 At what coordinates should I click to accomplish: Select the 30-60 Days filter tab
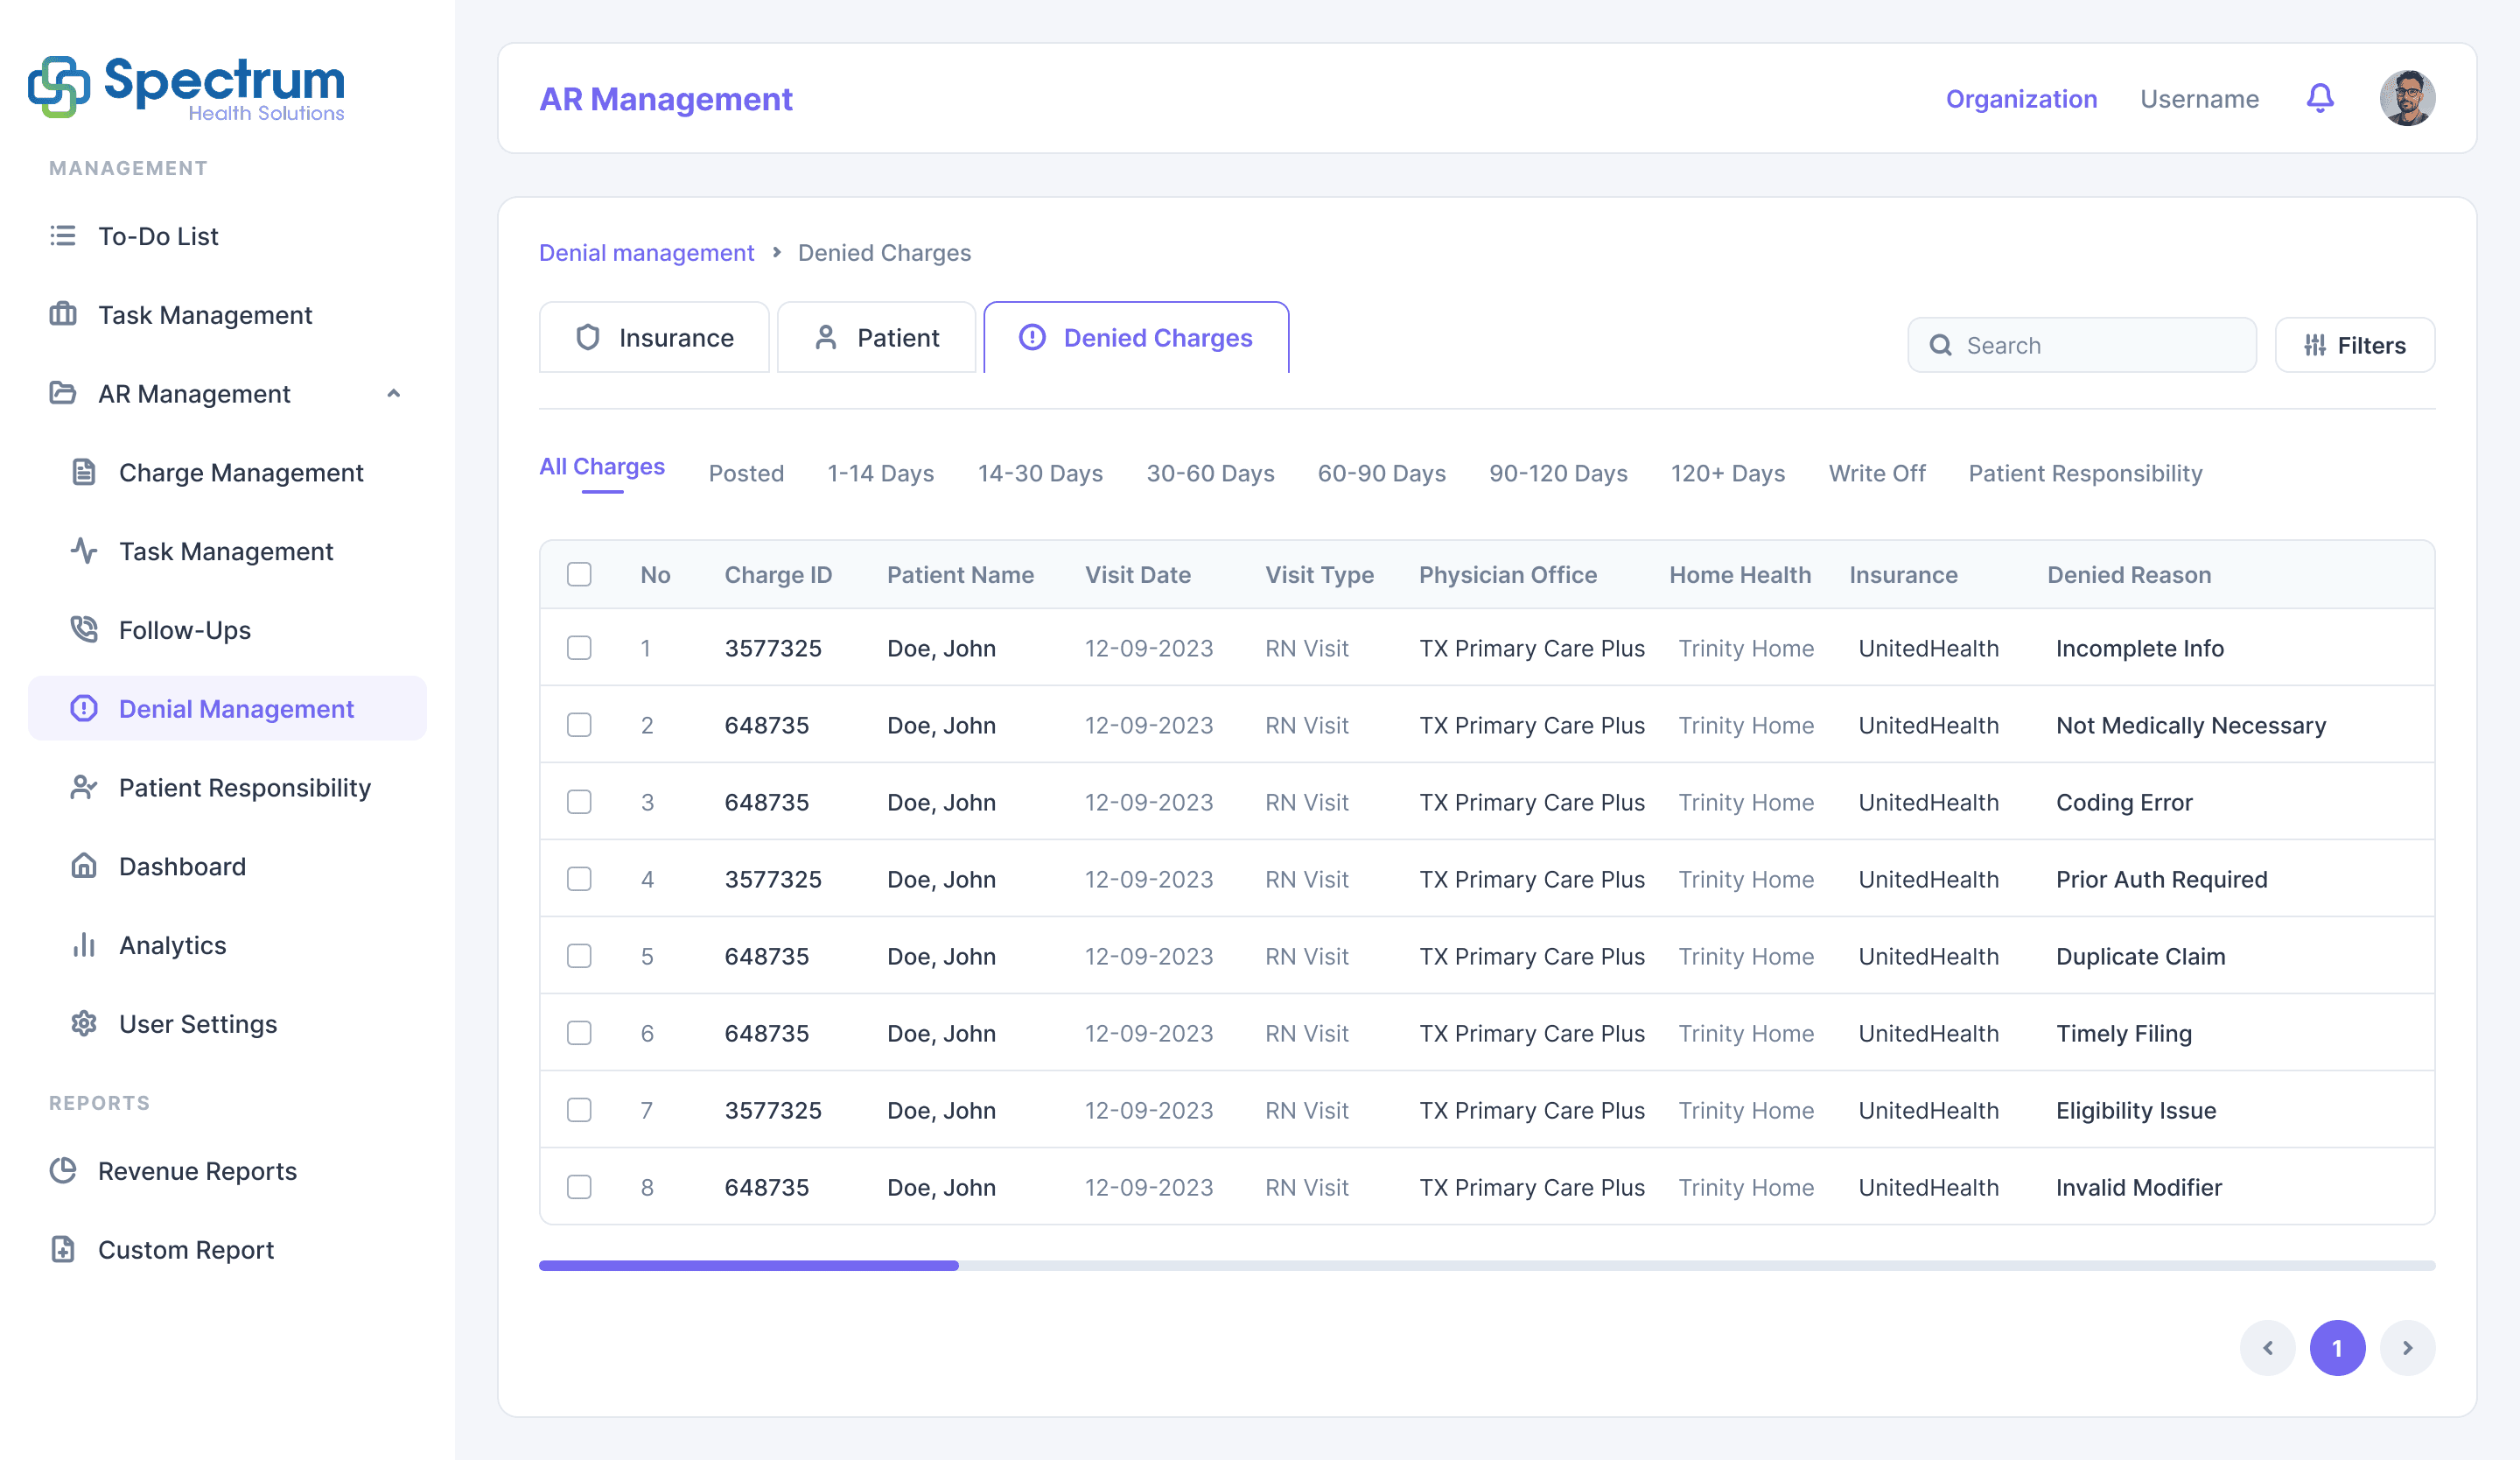pos(1210,473)
